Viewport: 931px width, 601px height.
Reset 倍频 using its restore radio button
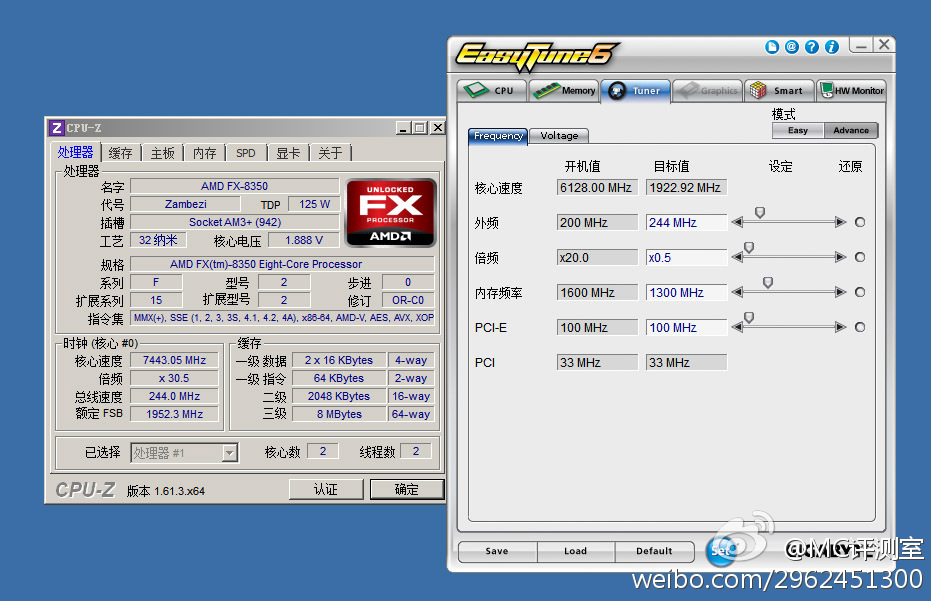click(x=860, y=257)
